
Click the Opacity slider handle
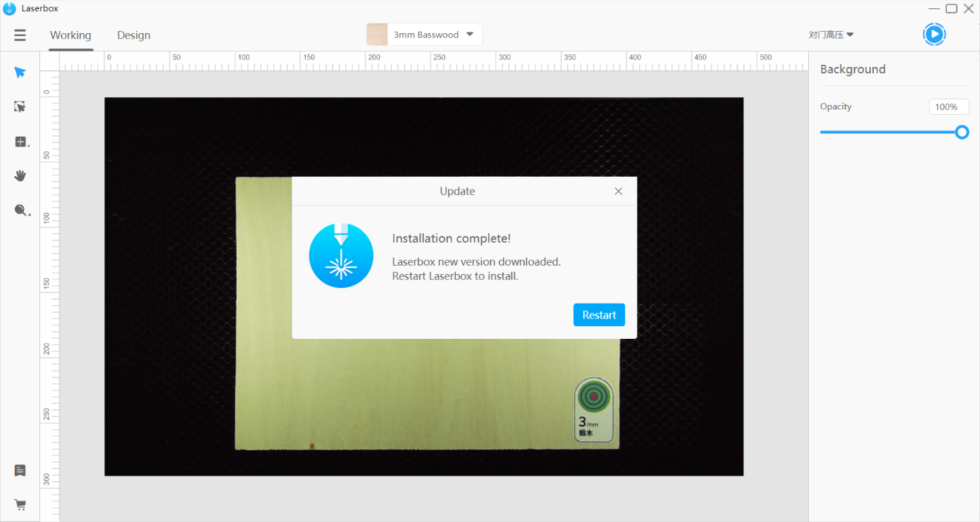point(962,132)
